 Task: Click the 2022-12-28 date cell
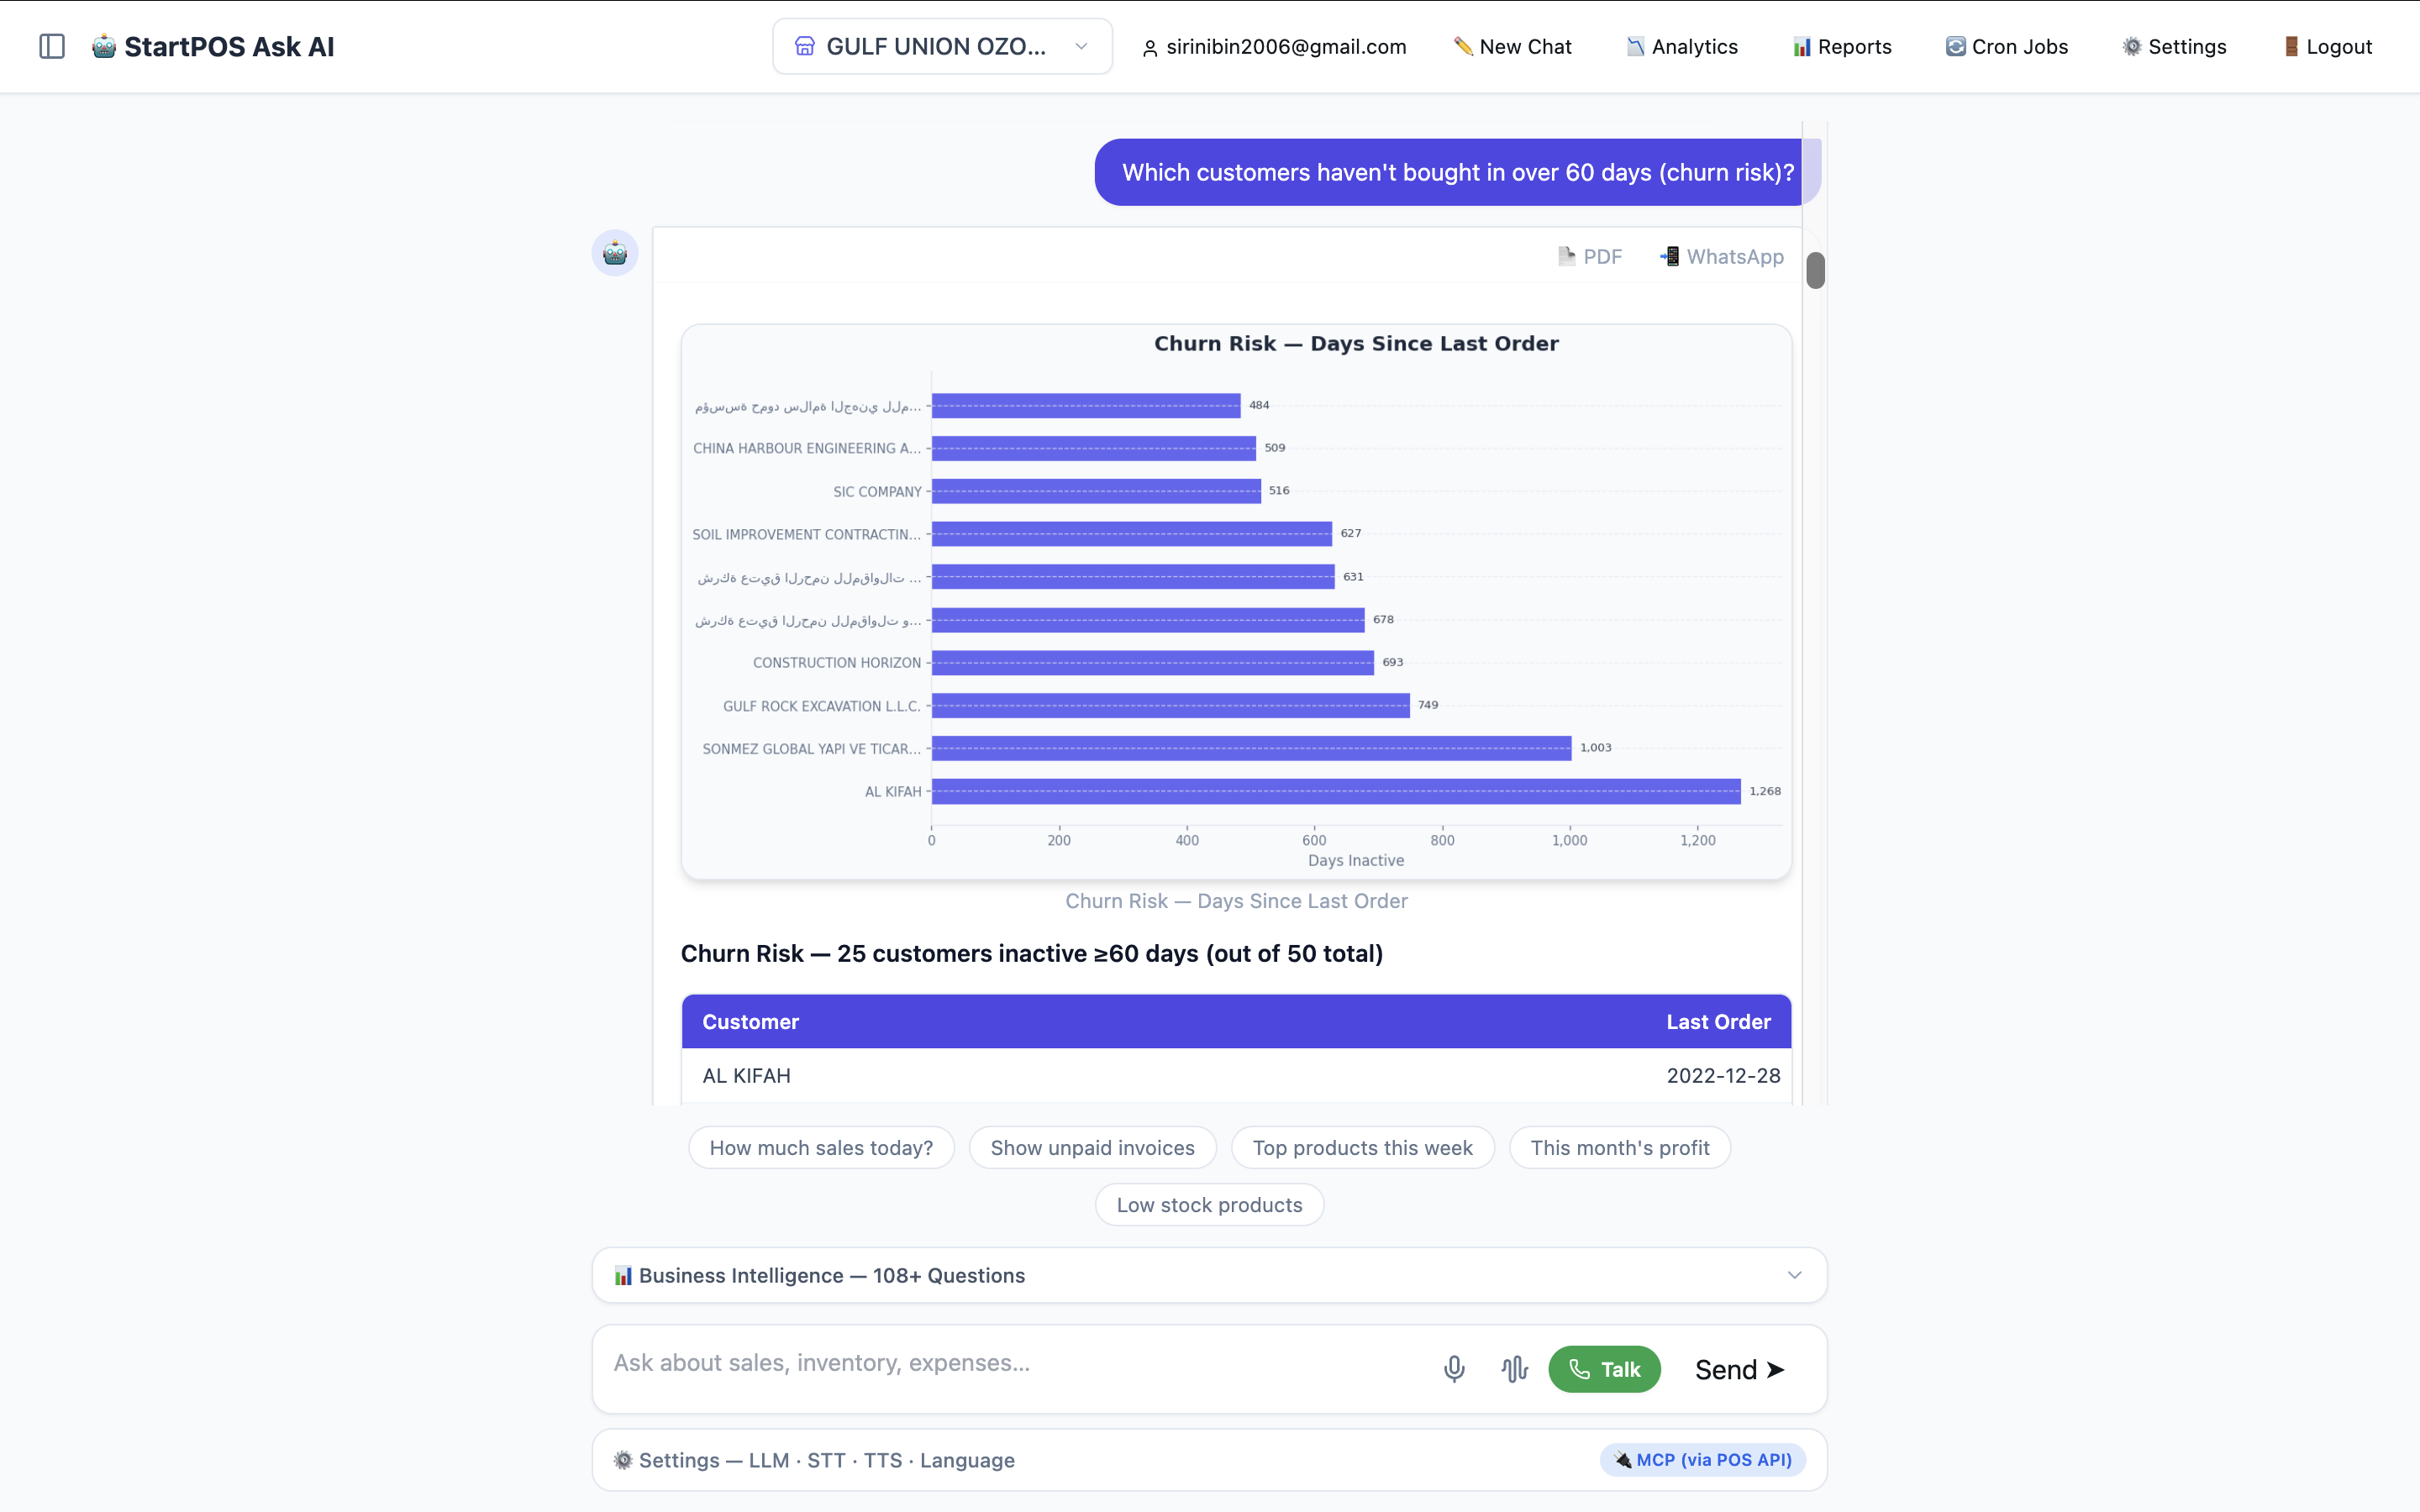[x=1723, y=1076]
